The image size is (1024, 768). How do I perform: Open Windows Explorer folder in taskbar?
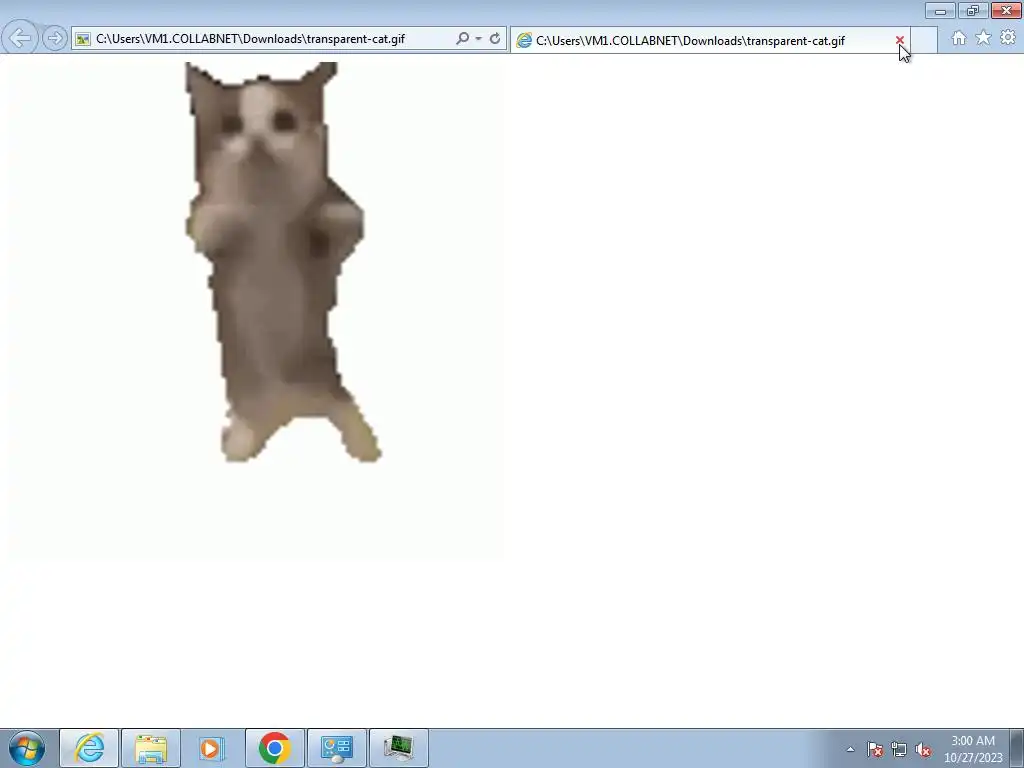[151, 748]
